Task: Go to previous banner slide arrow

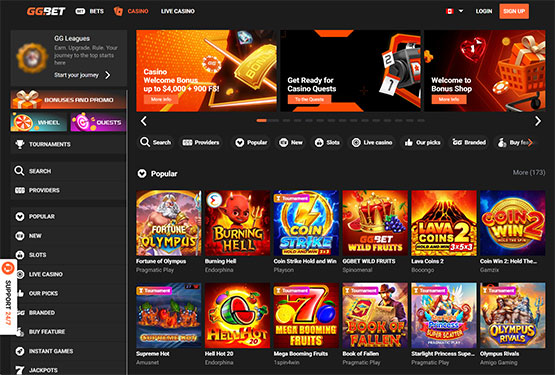Action: click(x=144, y=121)
